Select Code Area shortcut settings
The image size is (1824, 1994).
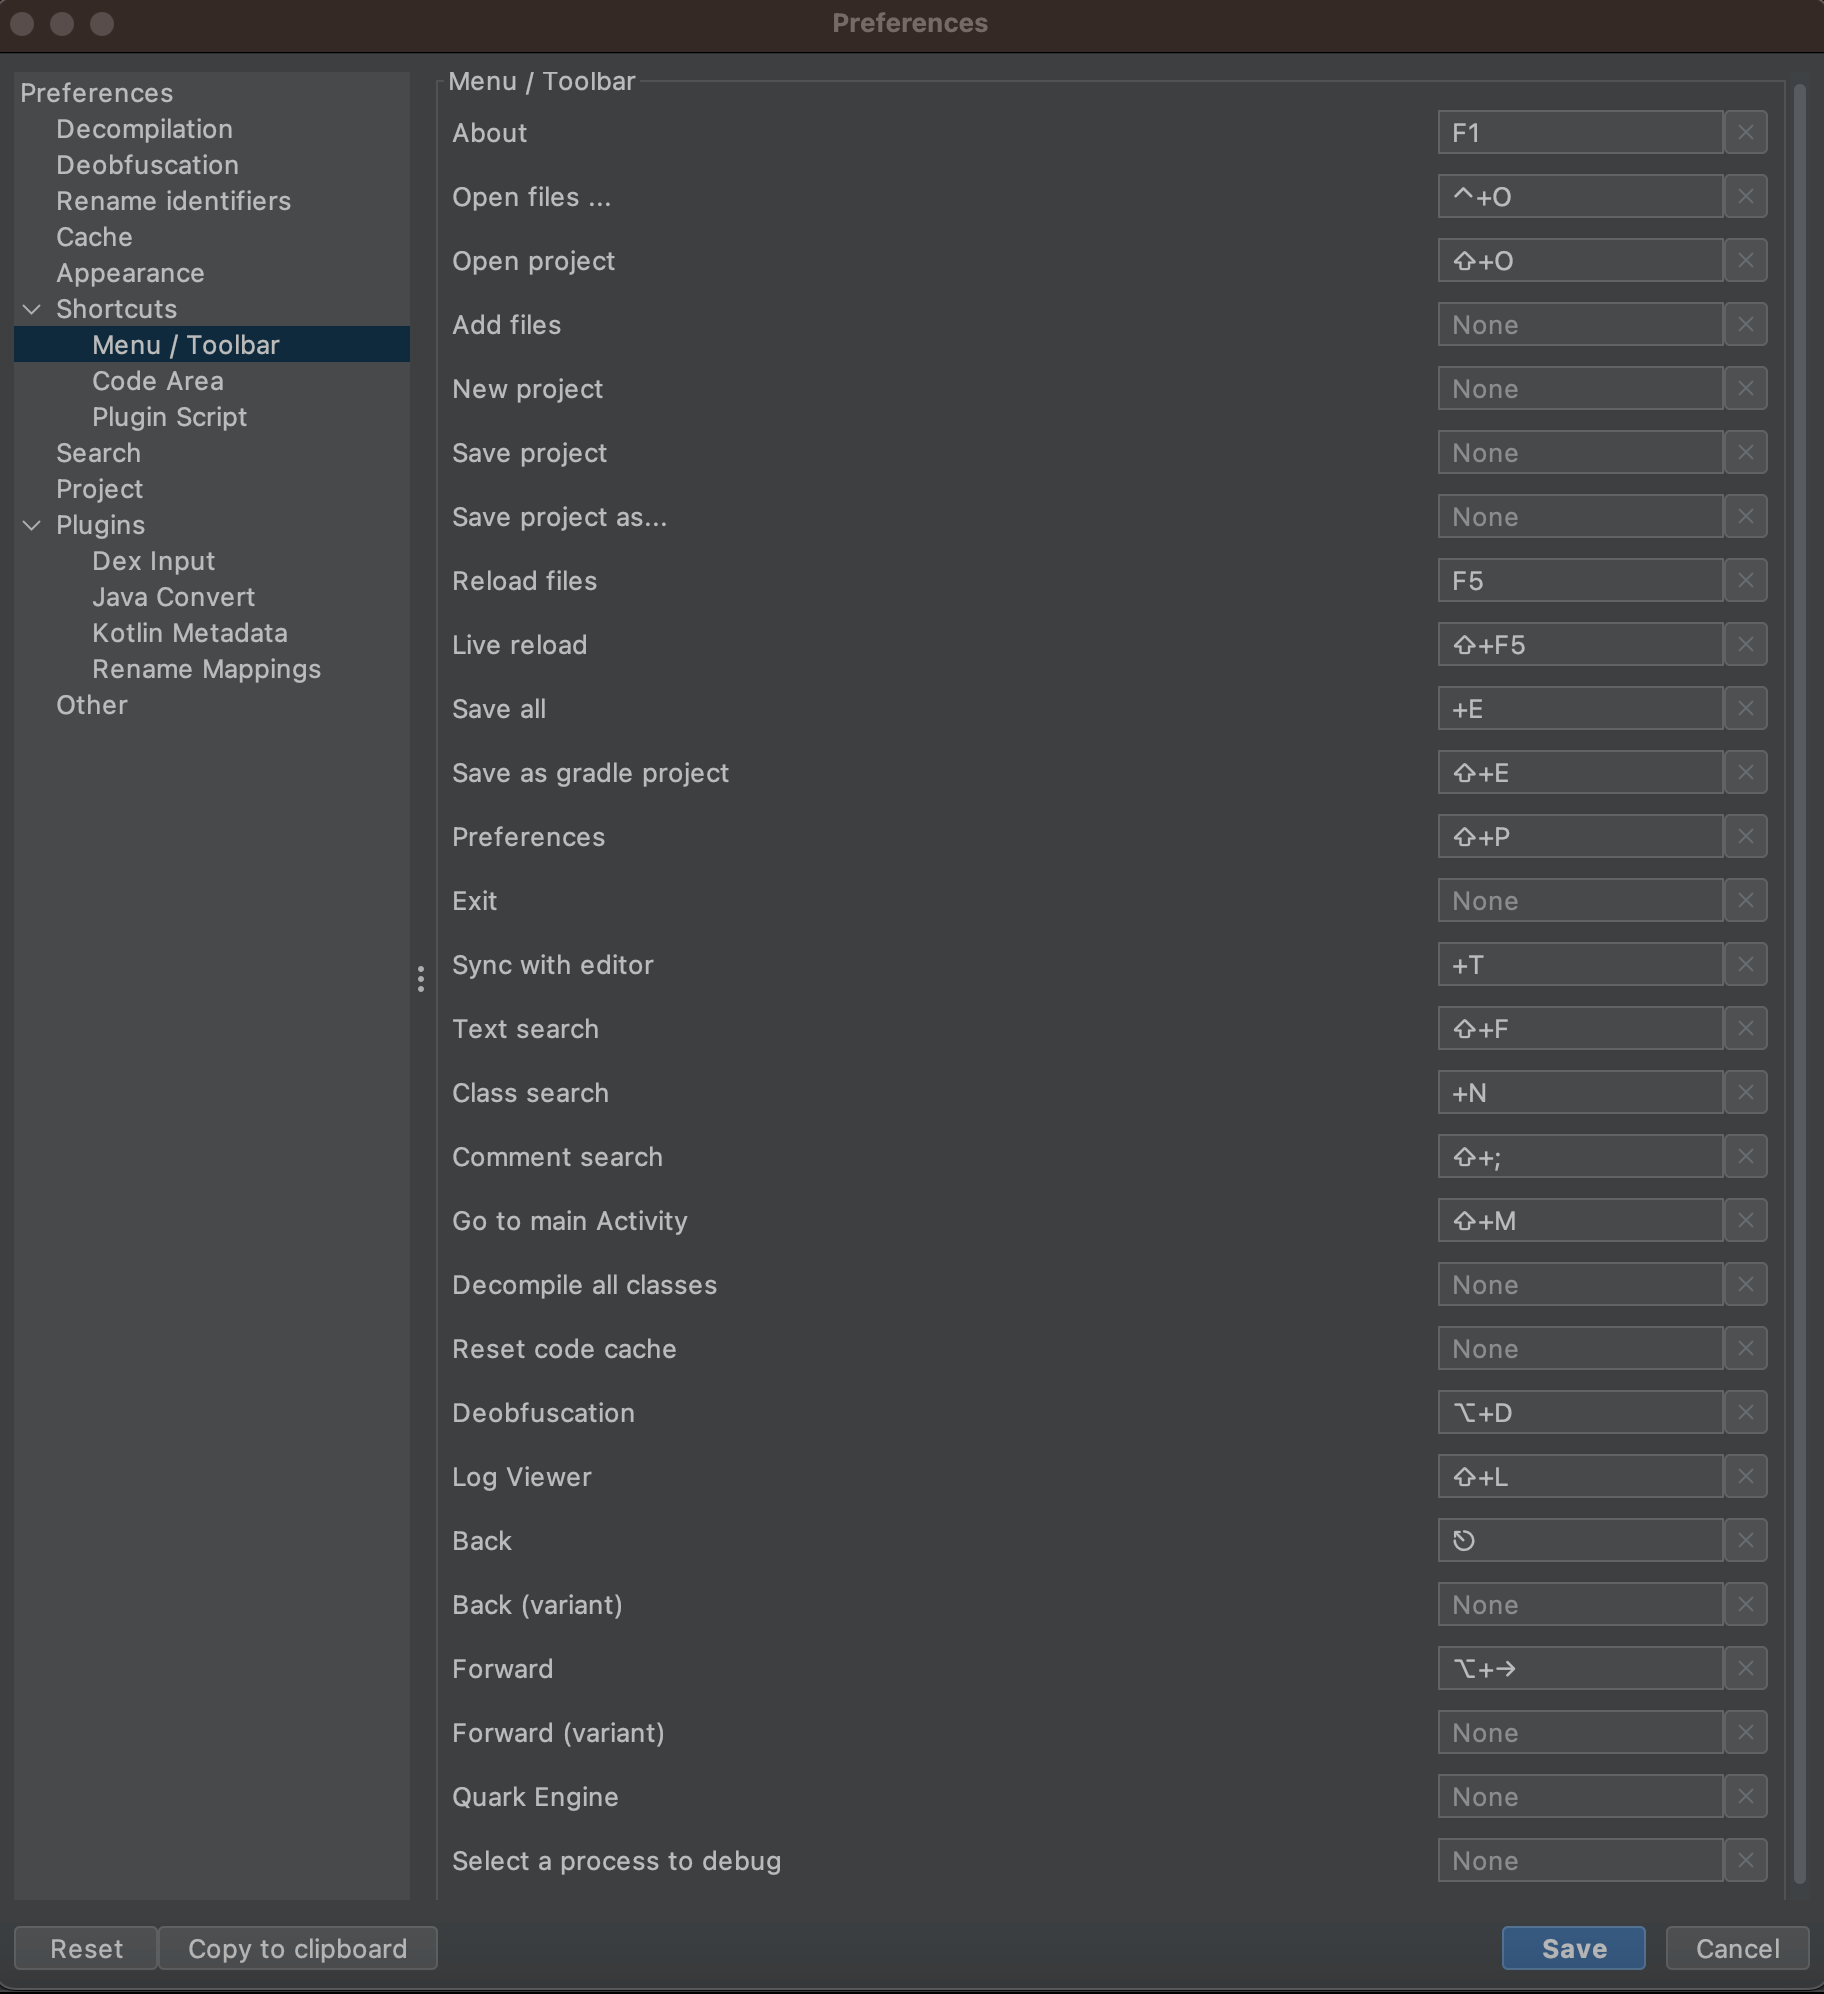(158, 380)
